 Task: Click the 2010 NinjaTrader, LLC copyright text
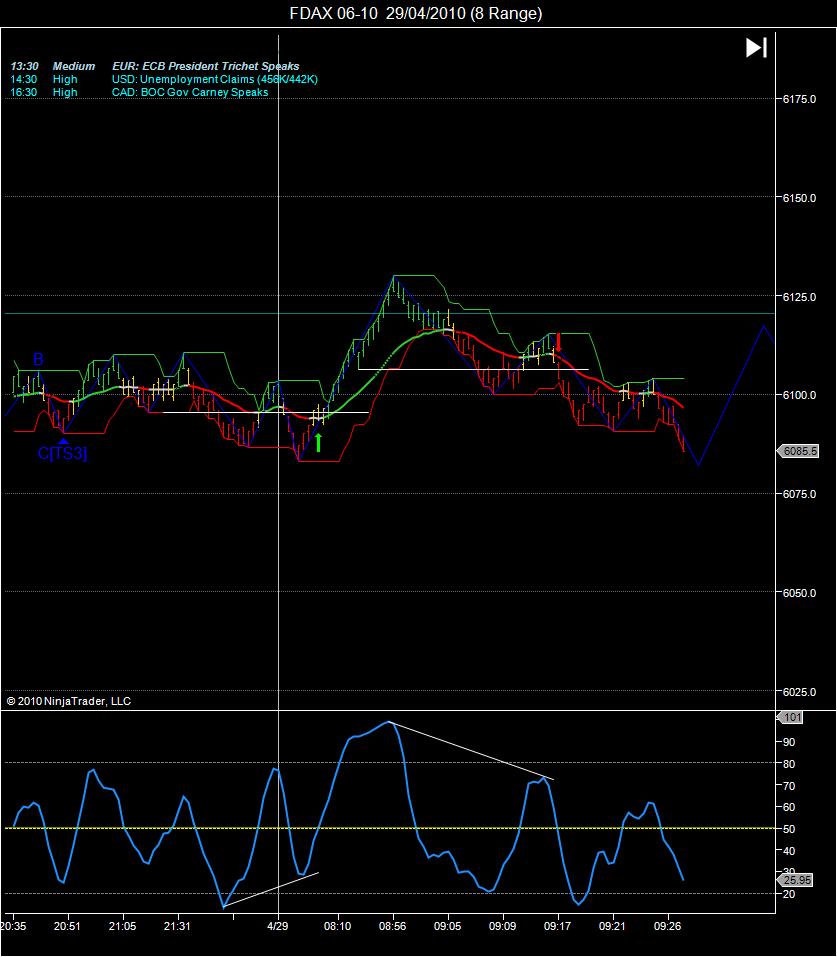pos(69,701)
